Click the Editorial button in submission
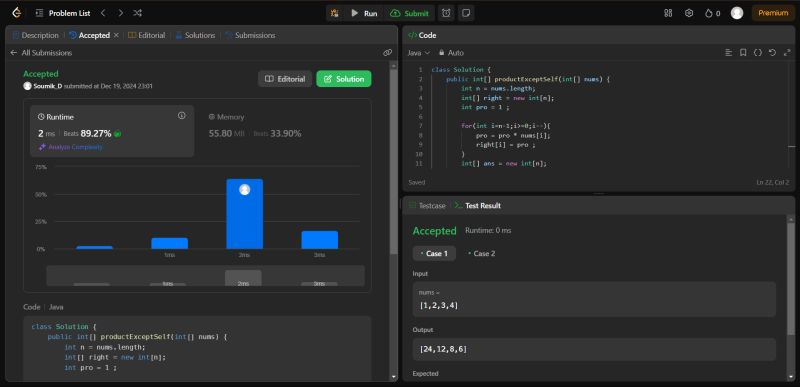The height and width of the screenshot is (387, 800). pyautogui.click(x=285, y=79)
